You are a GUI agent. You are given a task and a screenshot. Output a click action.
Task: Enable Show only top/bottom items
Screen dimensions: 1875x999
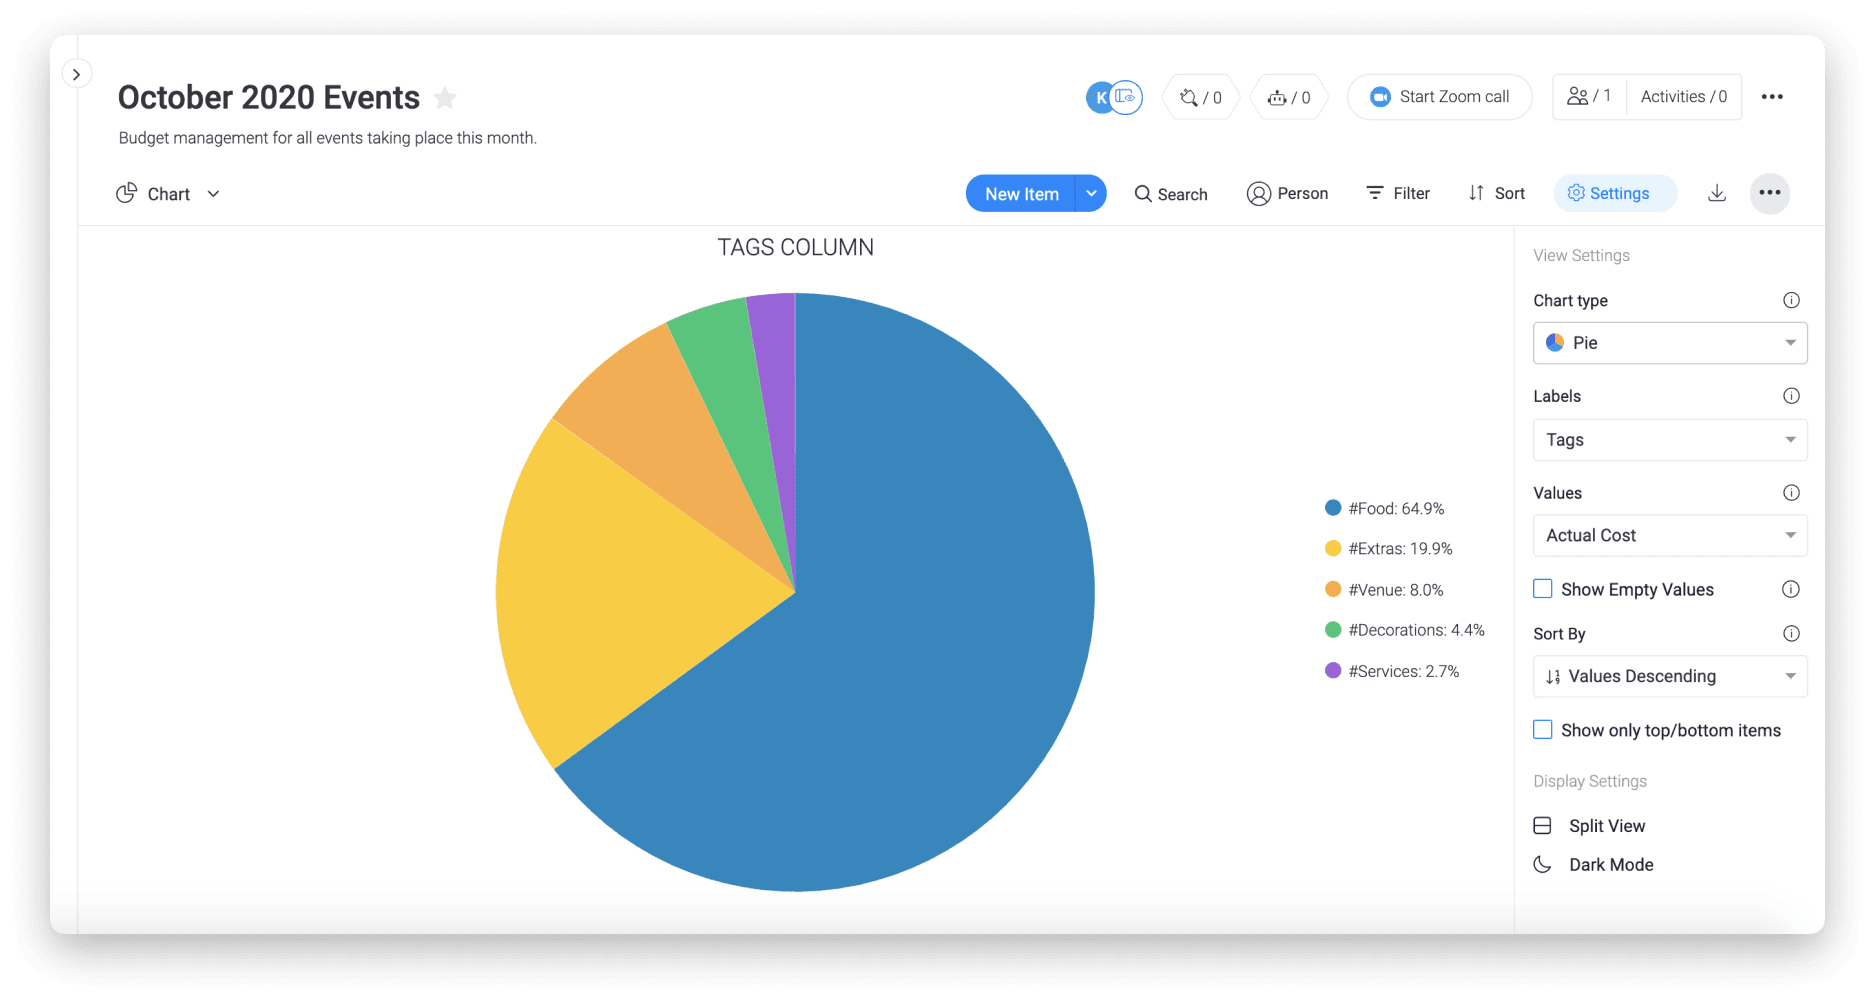(x=1542, y=730)
